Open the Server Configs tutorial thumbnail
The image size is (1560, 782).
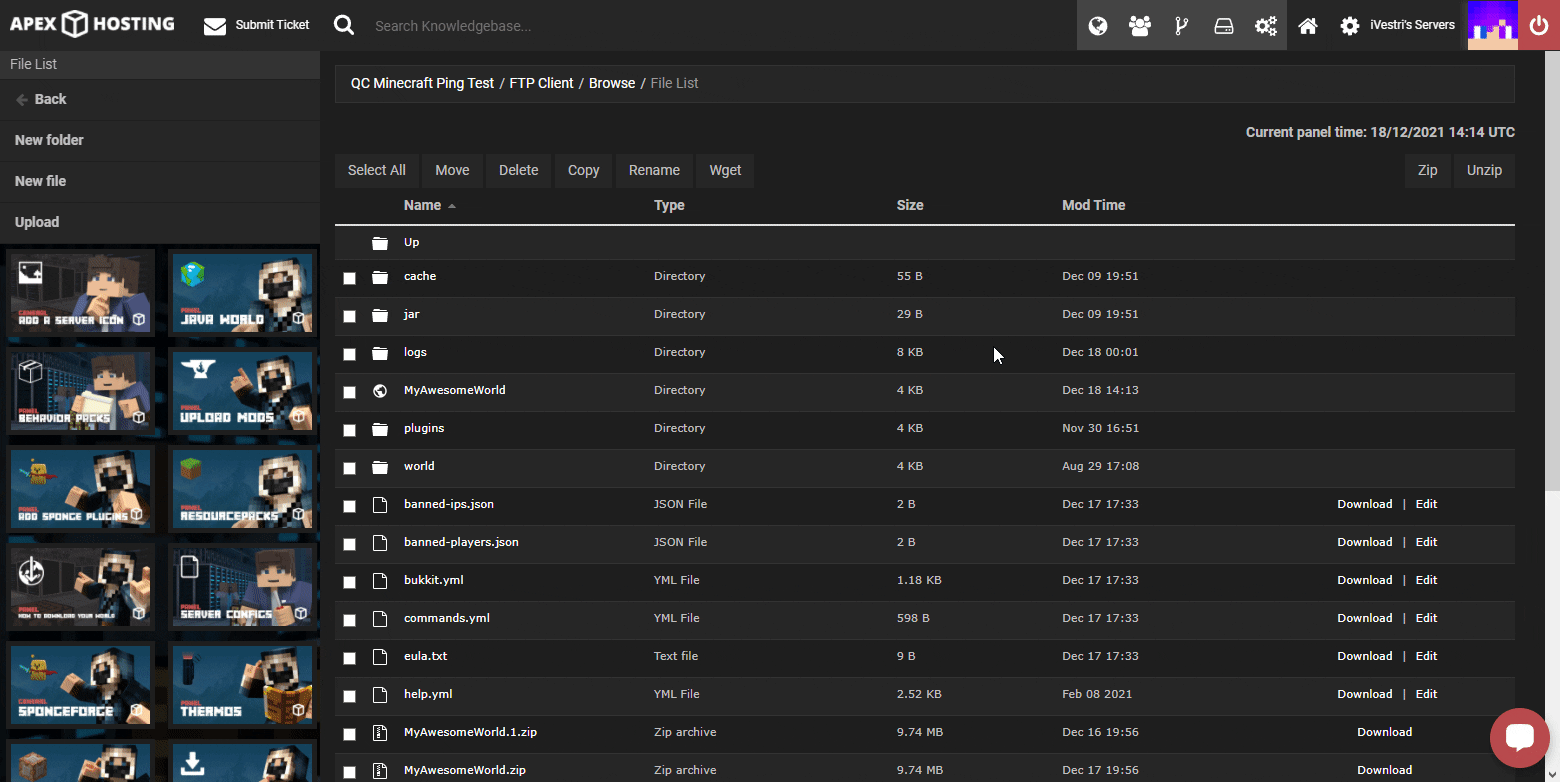tap(241, 584)
